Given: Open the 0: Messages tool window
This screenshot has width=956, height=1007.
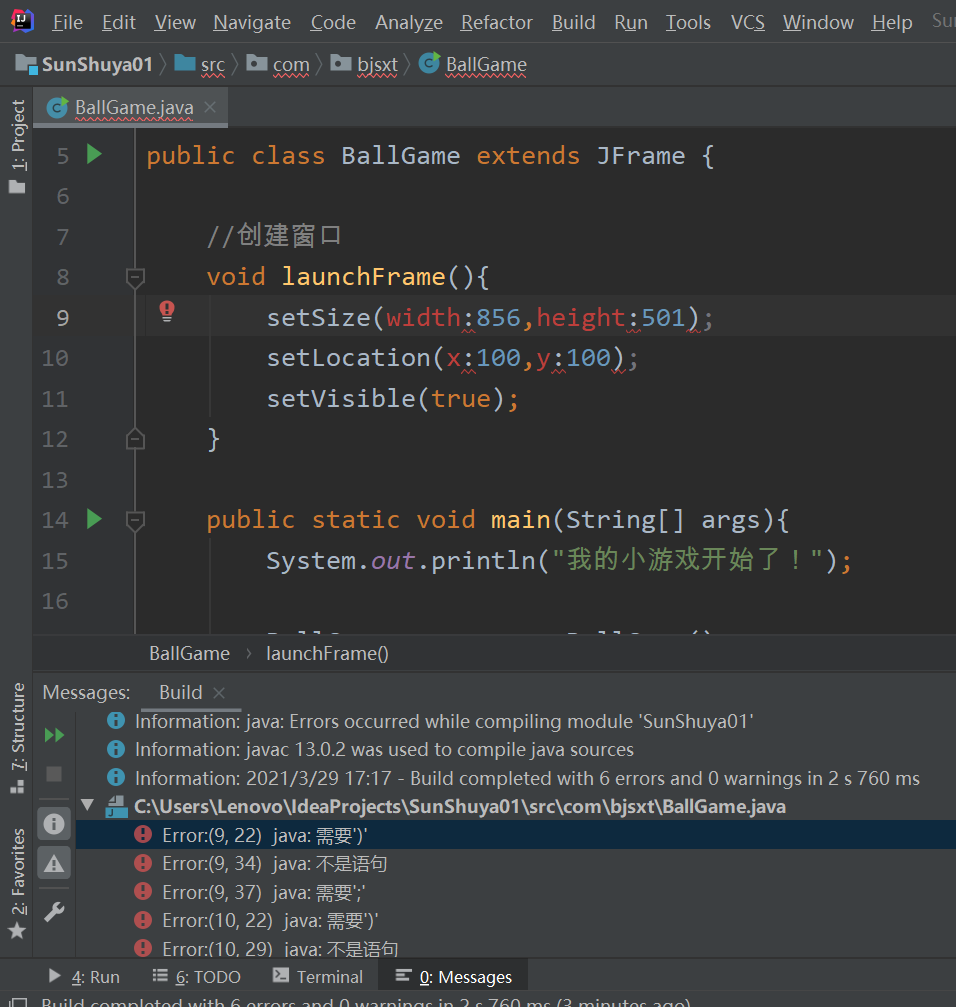Looking at the screenshot, I should 454,977.
